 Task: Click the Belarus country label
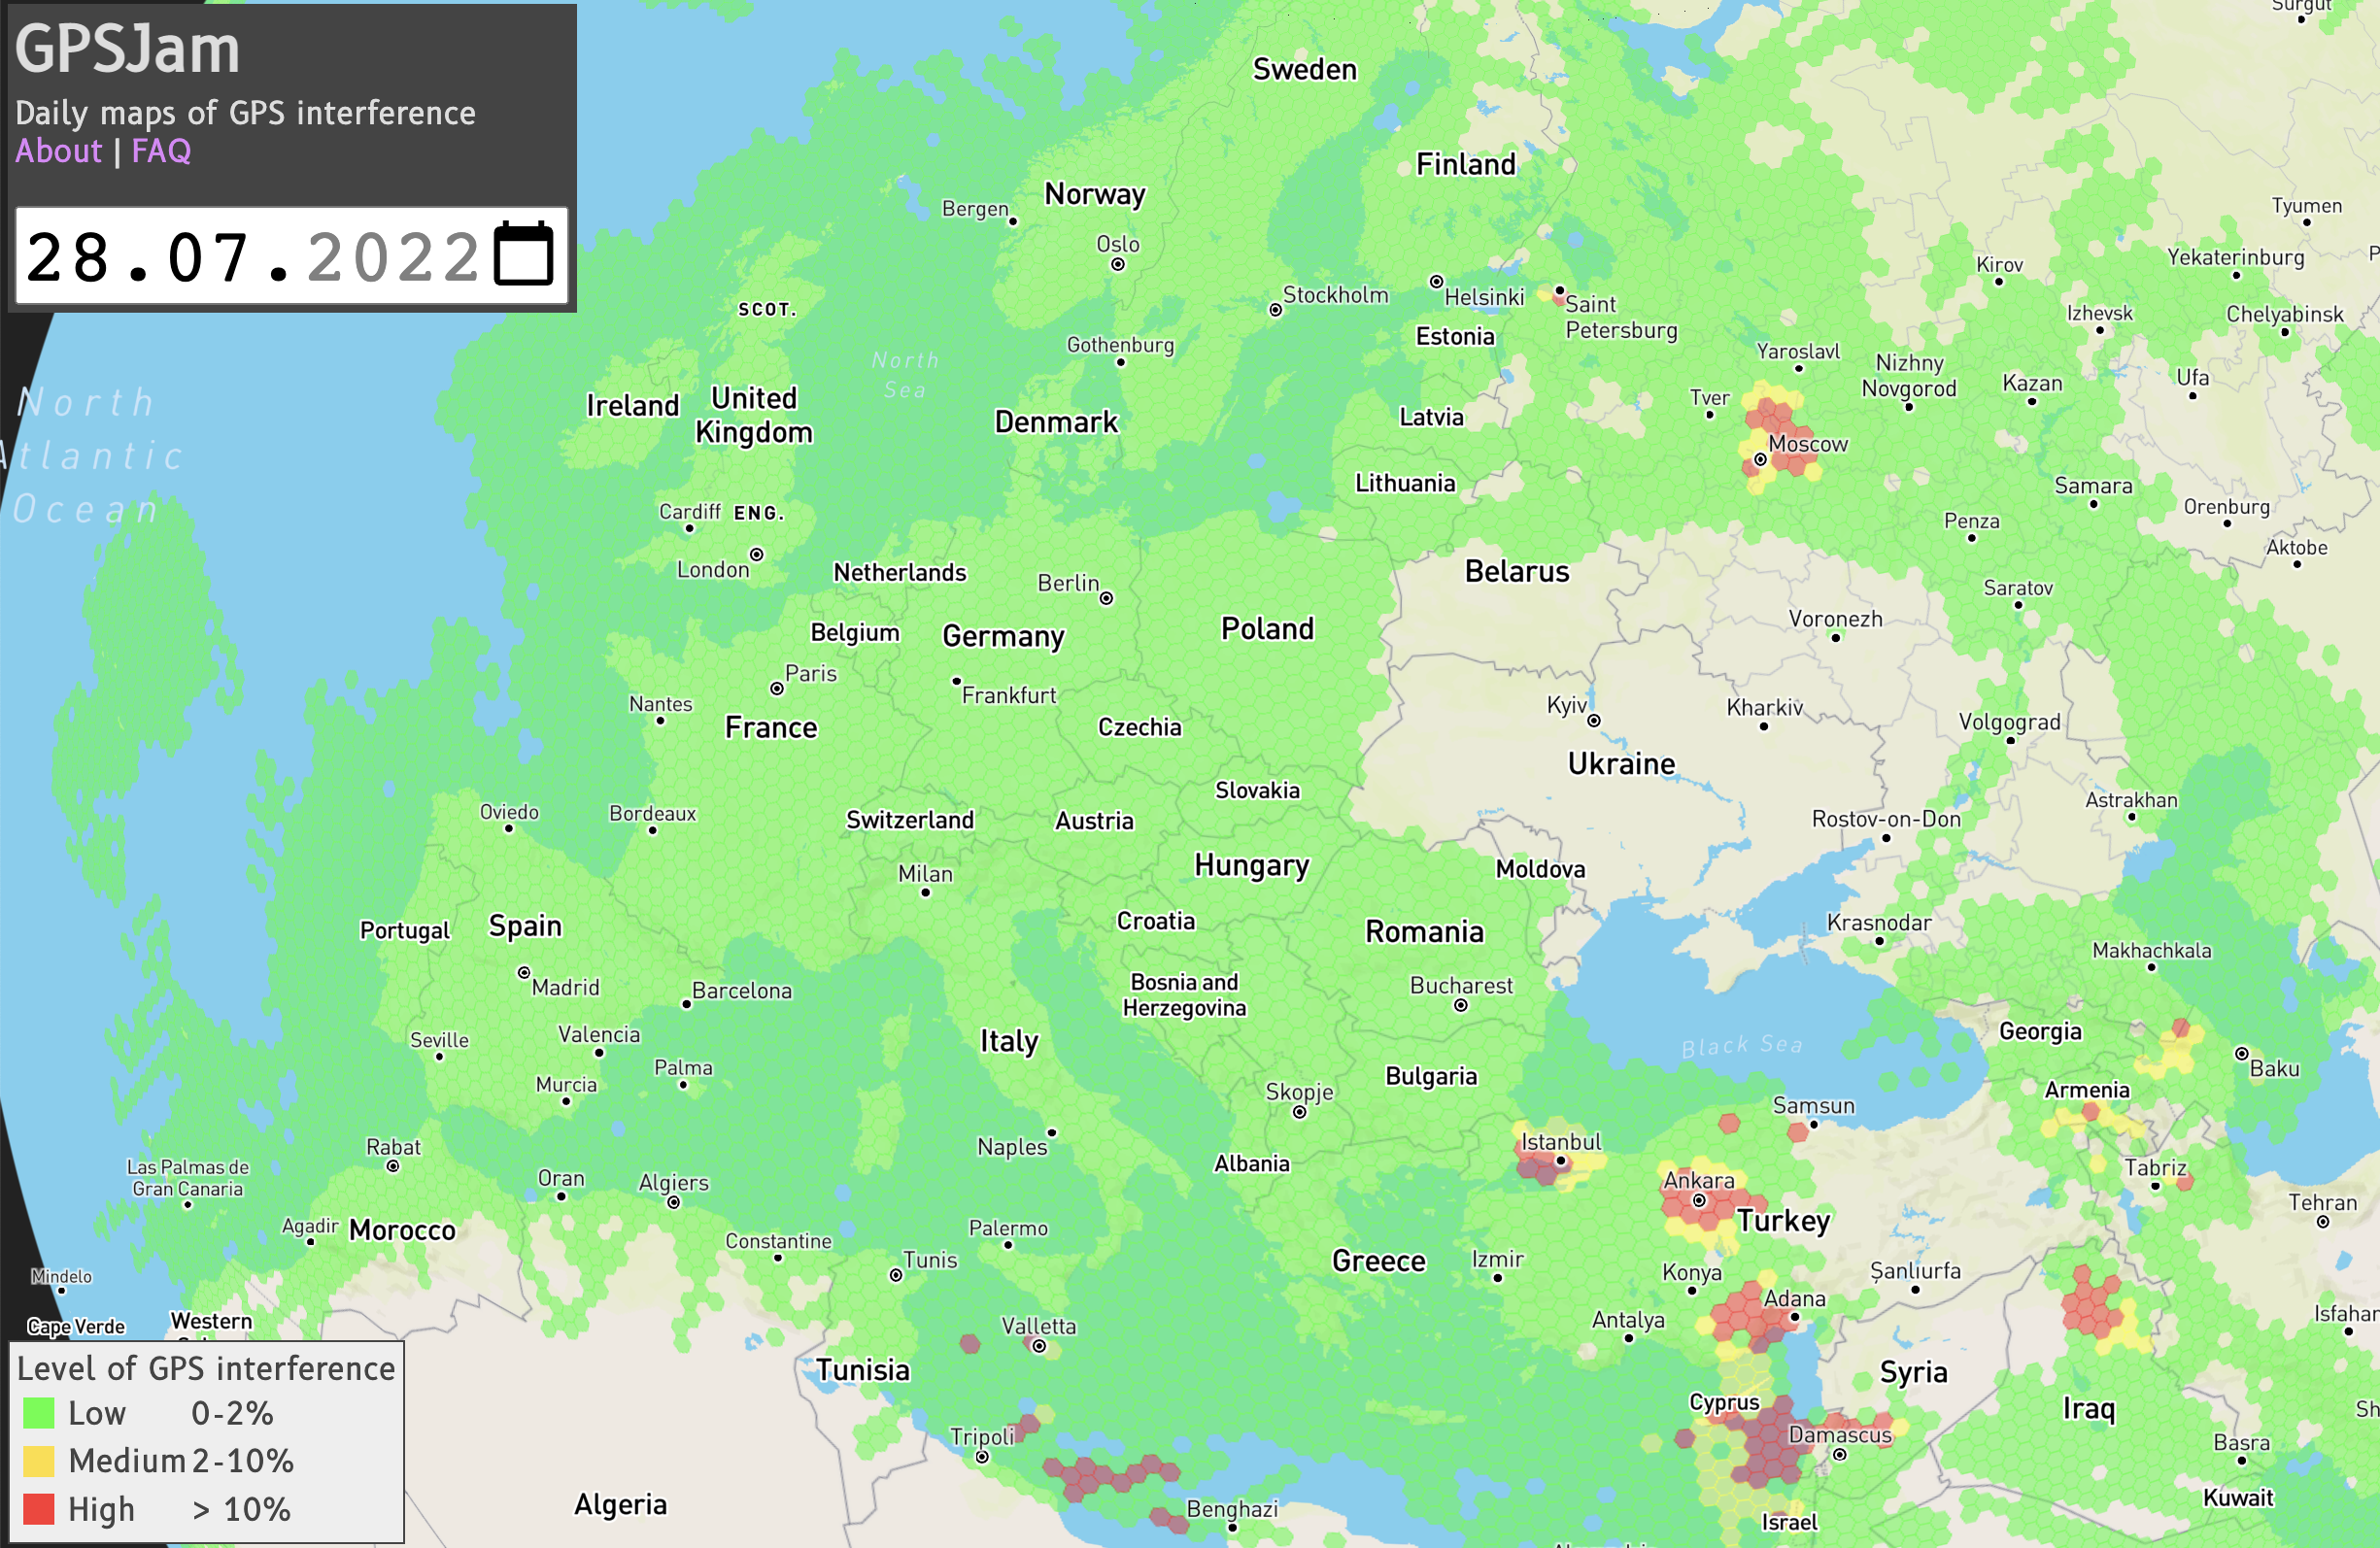(x=1516, y=571)
